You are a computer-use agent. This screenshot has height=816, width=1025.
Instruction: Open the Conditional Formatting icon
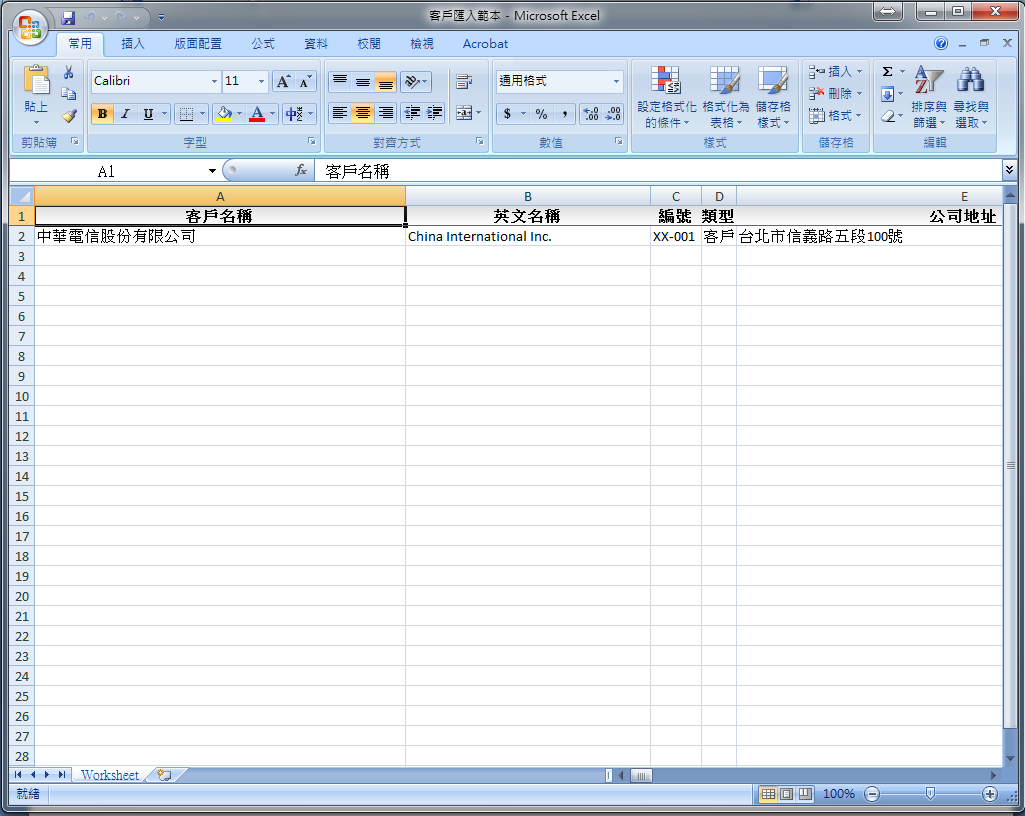point(666,97)
